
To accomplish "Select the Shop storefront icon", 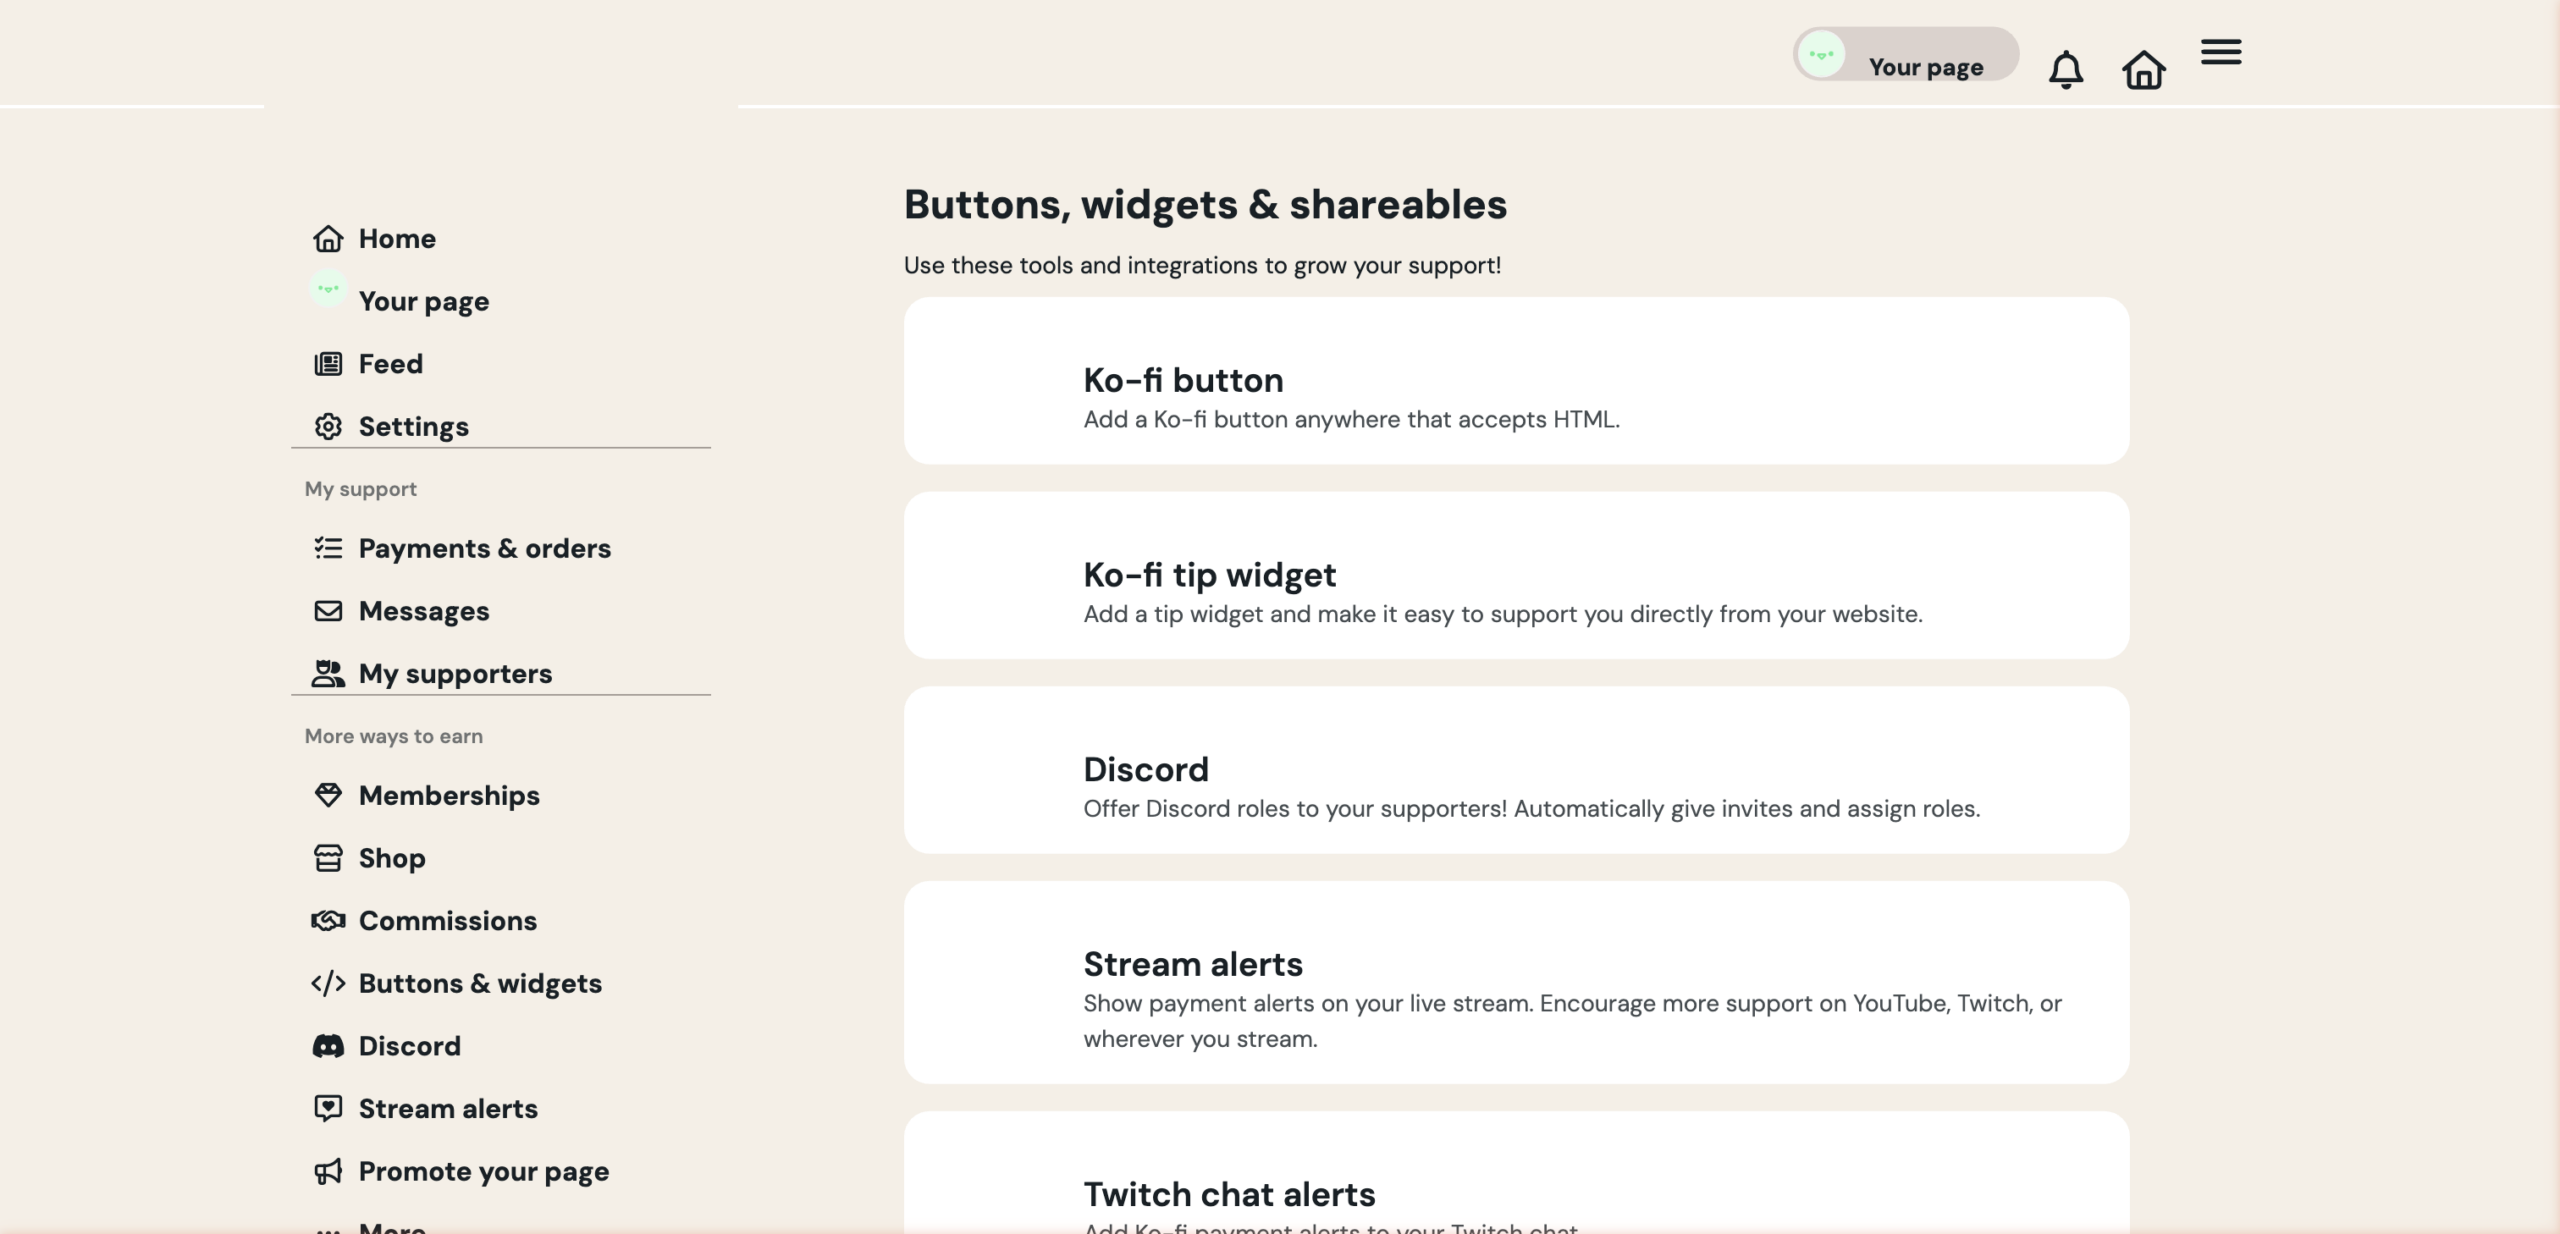I will point(328,858).
